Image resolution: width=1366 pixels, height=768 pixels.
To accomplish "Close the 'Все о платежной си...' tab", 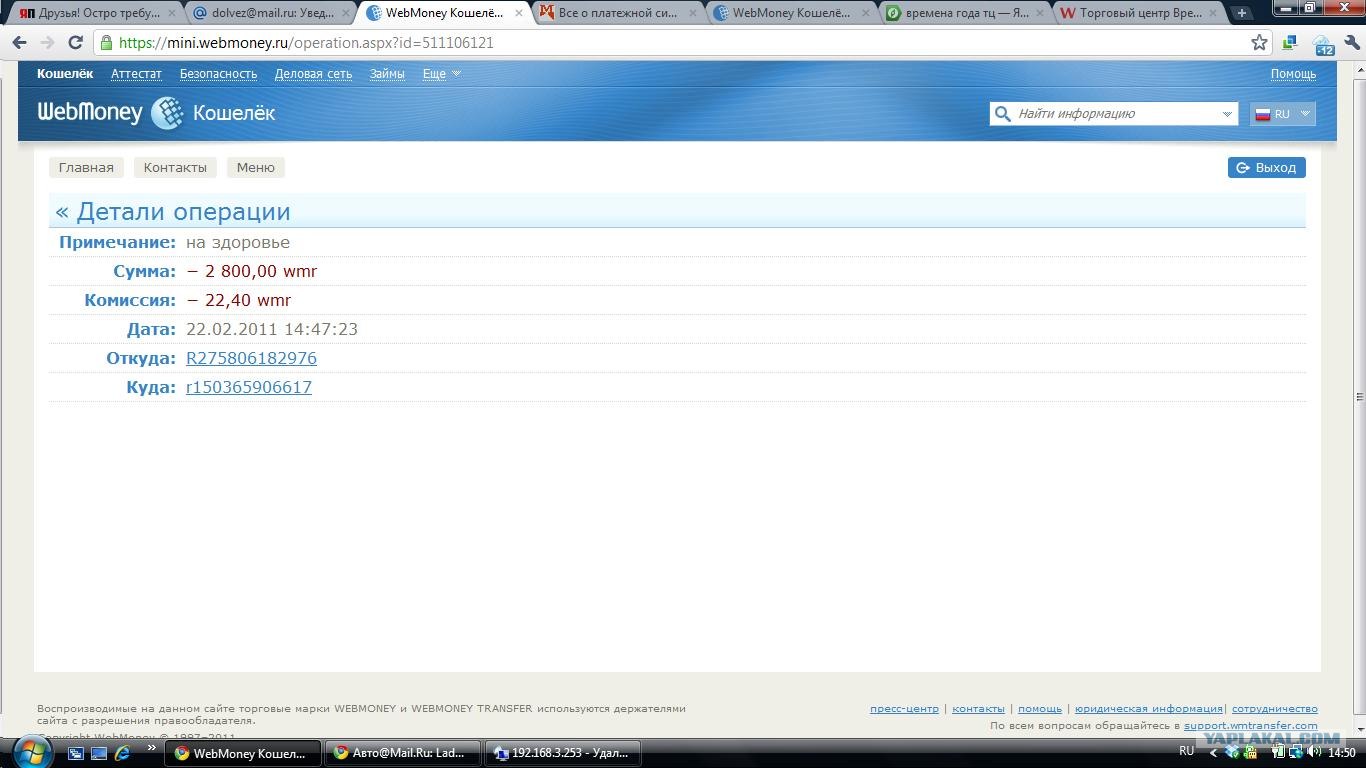I will (693, 13).
